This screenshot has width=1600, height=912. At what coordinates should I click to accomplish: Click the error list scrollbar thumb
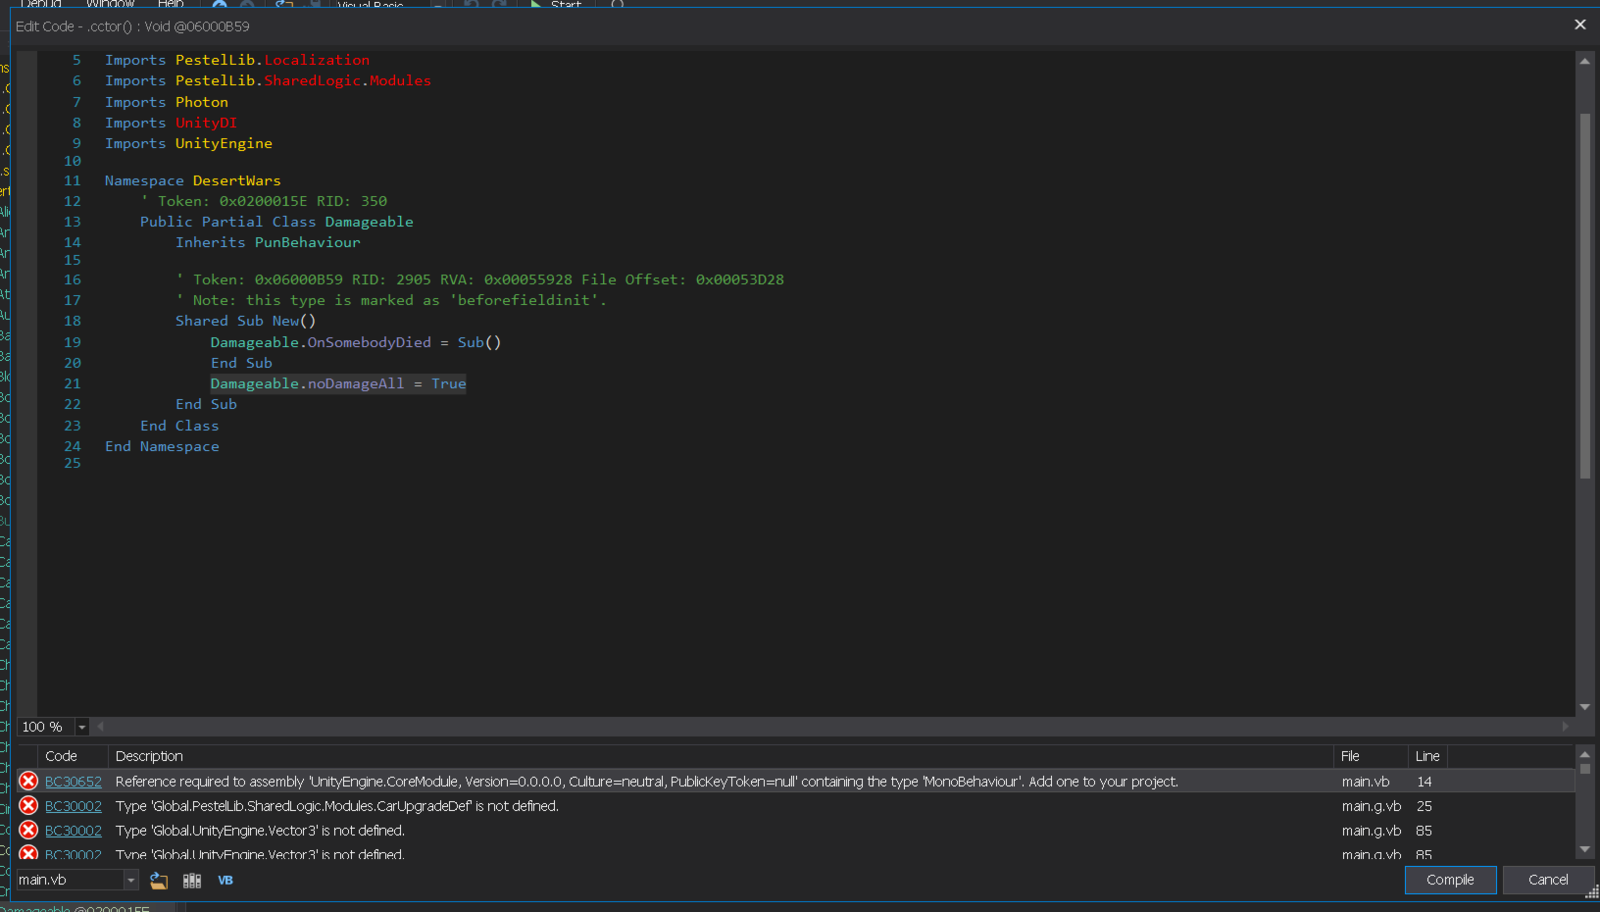click(x=1585, y=769)
